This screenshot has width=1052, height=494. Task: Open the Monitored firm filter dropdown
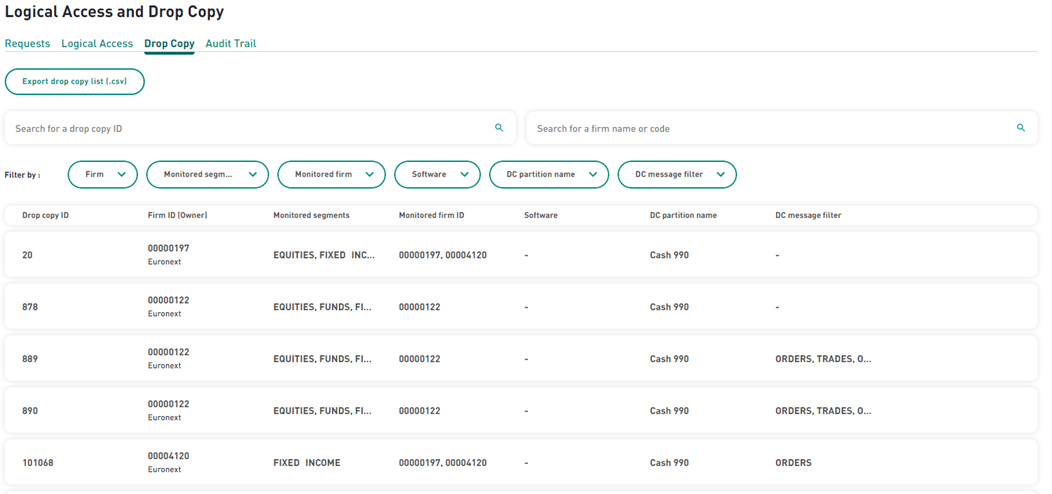click(331, 175)
